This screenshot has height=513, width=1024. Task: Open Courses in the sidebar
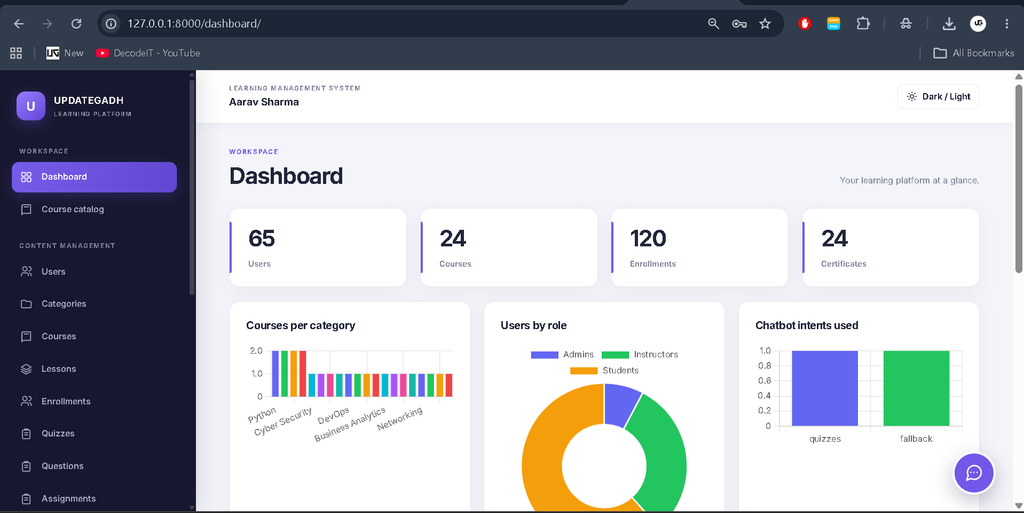click(94, 336)
